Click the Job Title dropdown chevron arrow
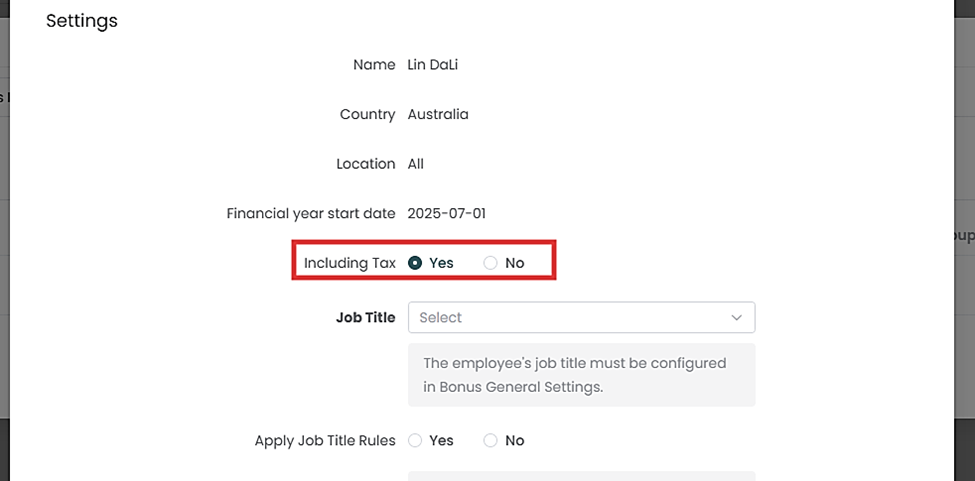Image resolution: width=975 pixels, height=481 pixels. click(737, 318)
